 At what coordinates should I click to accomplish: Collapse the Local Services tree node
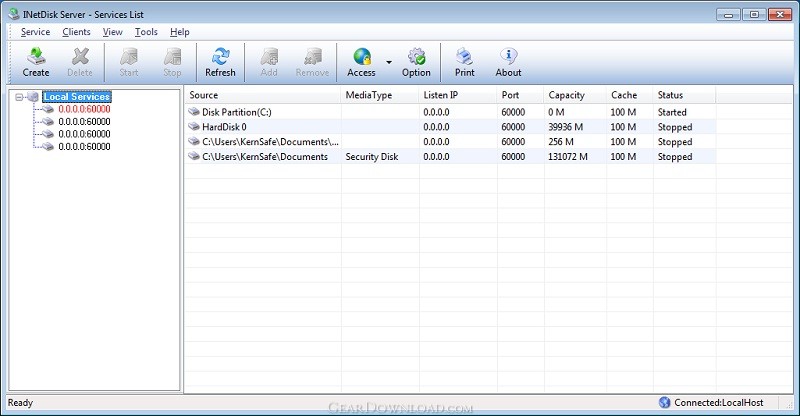(19, 97)
